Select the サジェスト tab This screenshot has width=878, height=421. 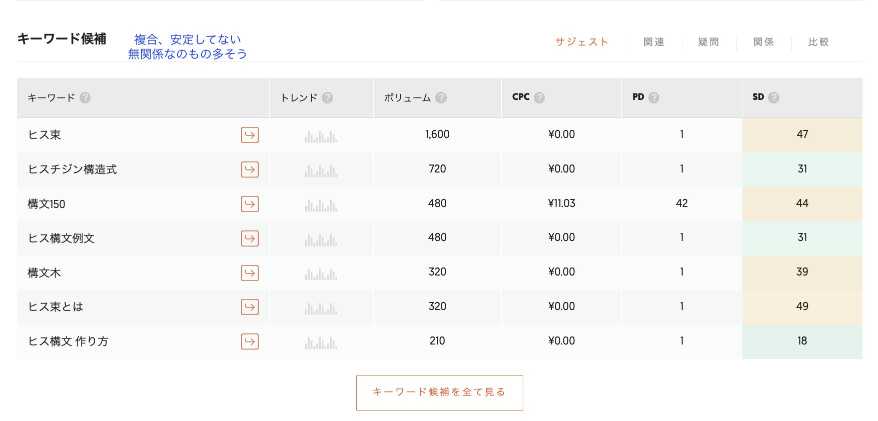click(581, 42)
